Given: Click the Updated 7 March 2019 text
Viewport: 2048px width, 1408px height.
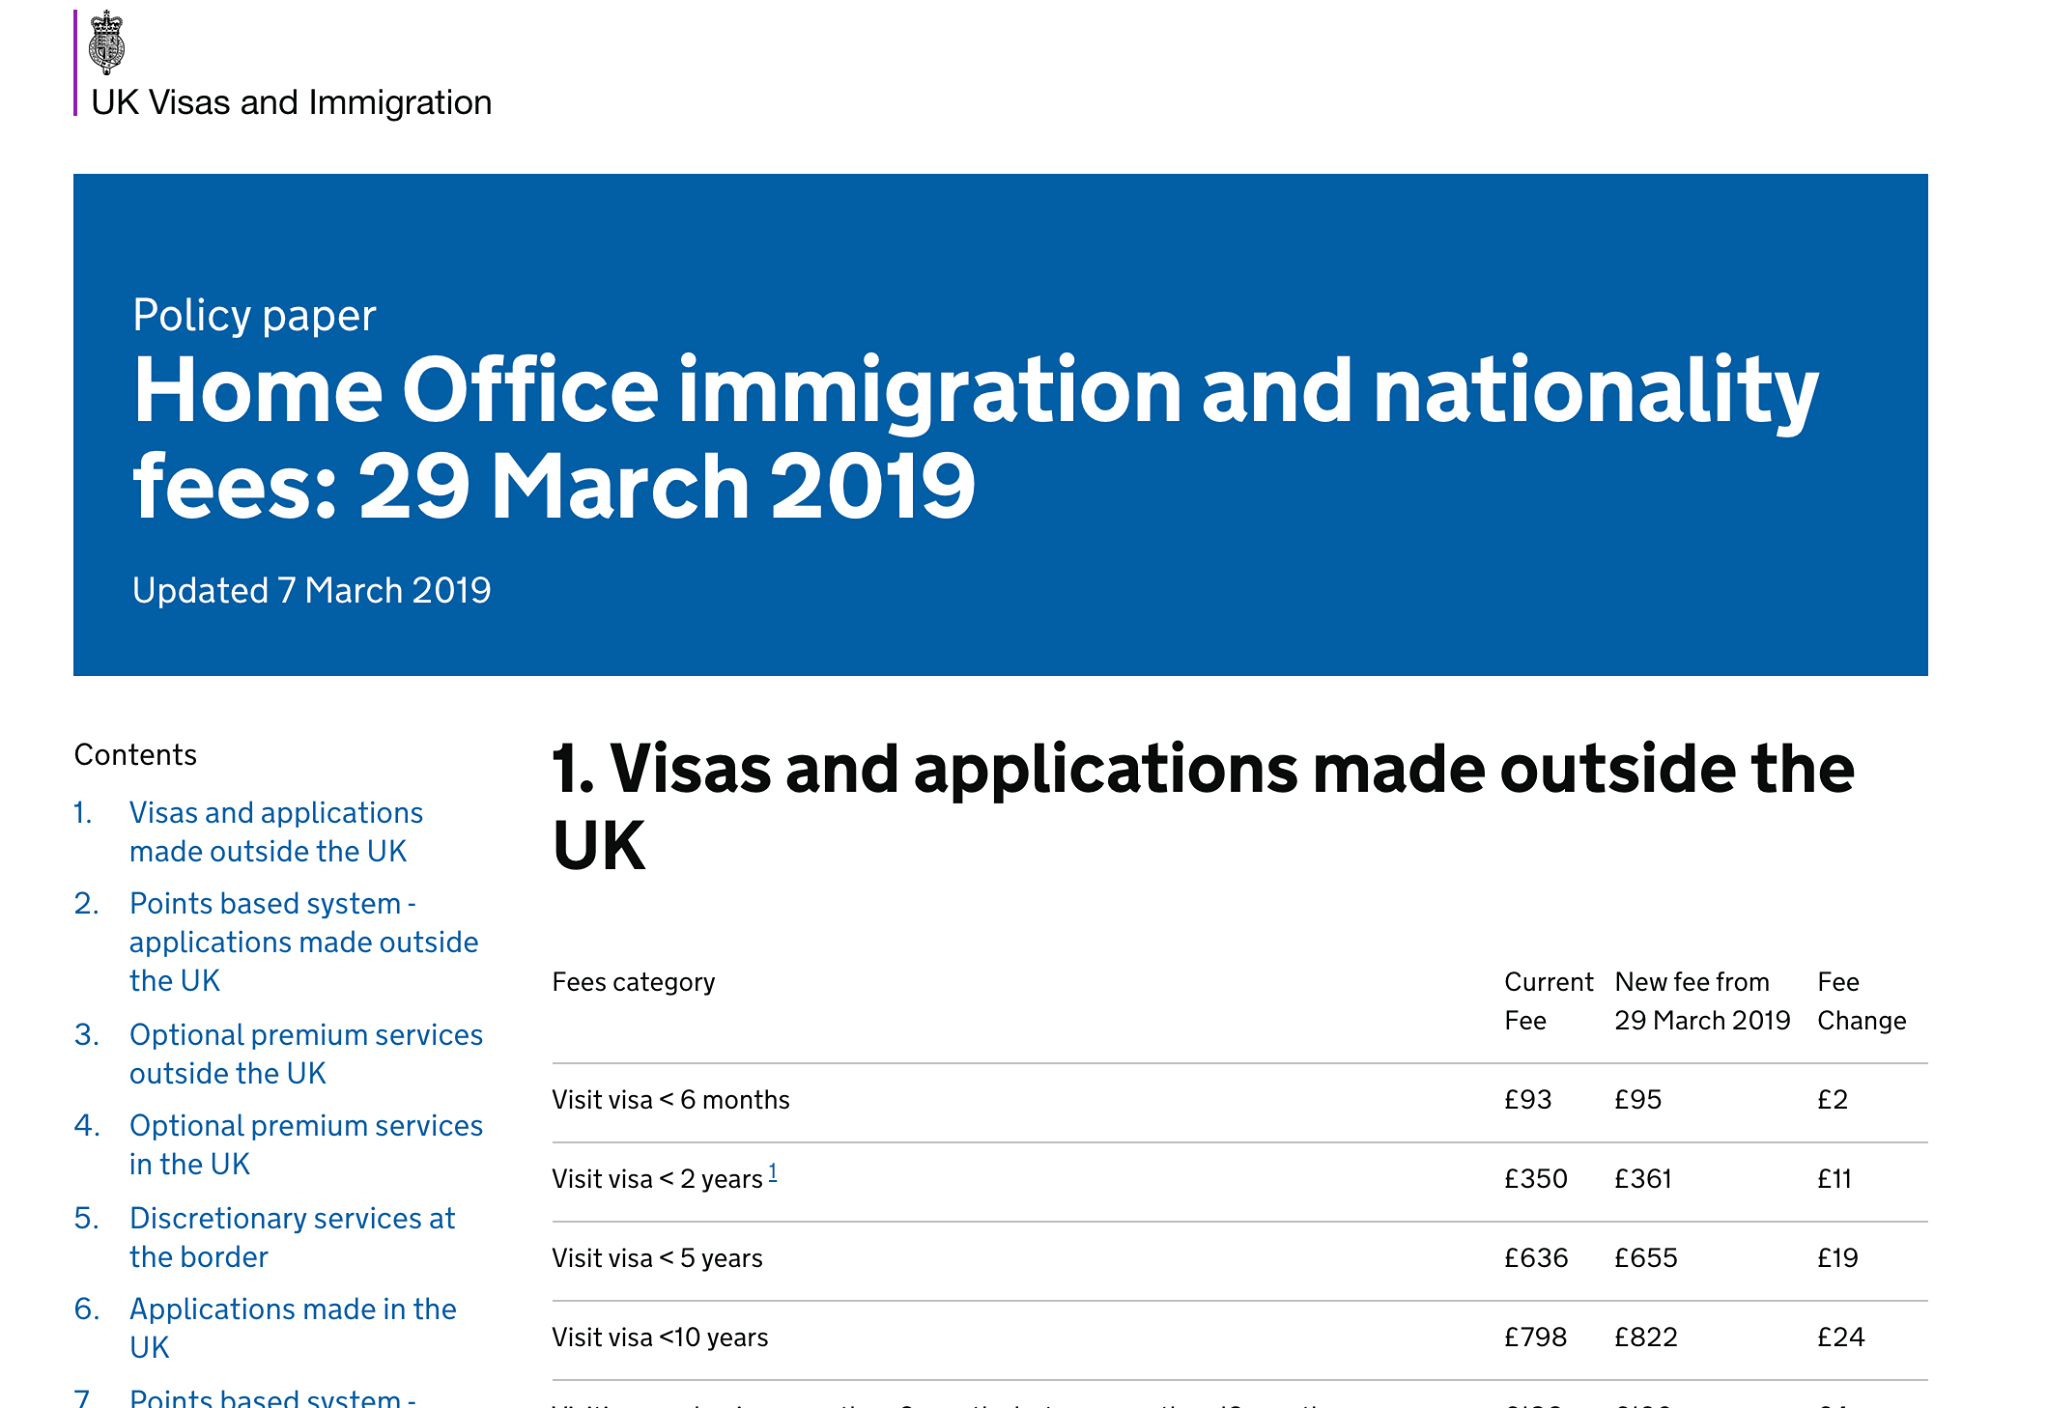Looking at the screenshot, I should (x=311, y=590).
